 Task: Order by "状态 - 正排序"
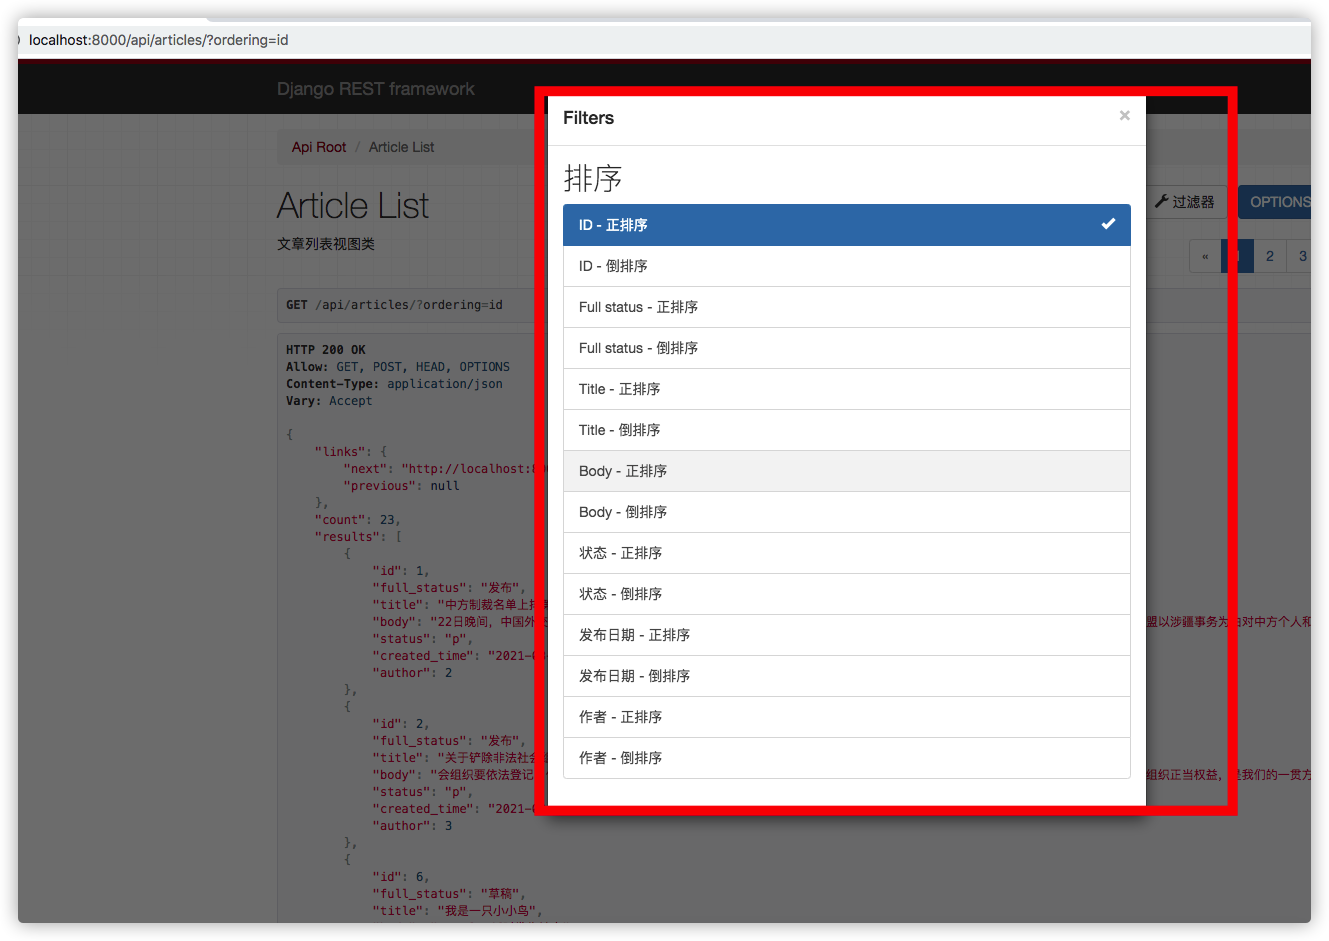click(x=846, y=553)
